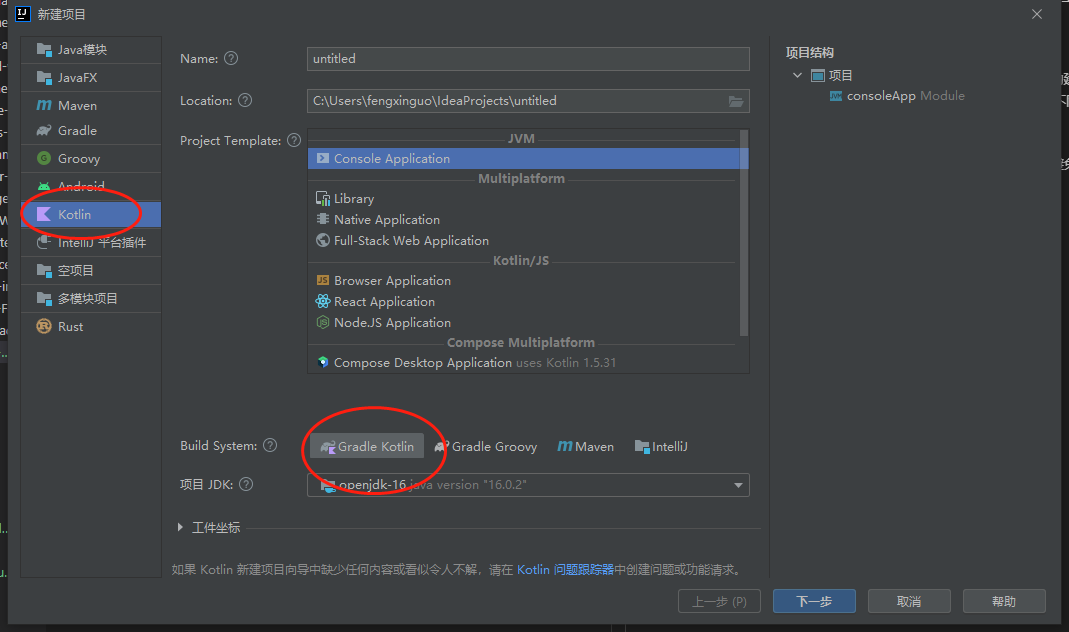The width and height of the screenshot is (1069, 632).
Task: Click the help icon next to Build System
Action: 271,446
